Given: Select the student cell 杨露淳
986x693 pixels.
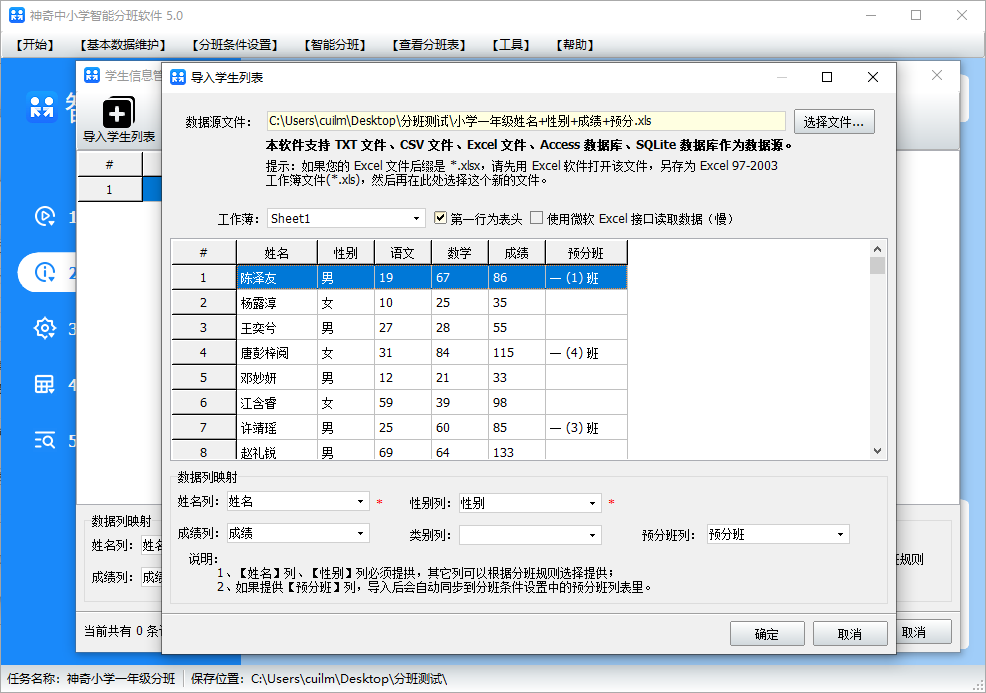Looking at the screenshot, I should click(277, 302).
